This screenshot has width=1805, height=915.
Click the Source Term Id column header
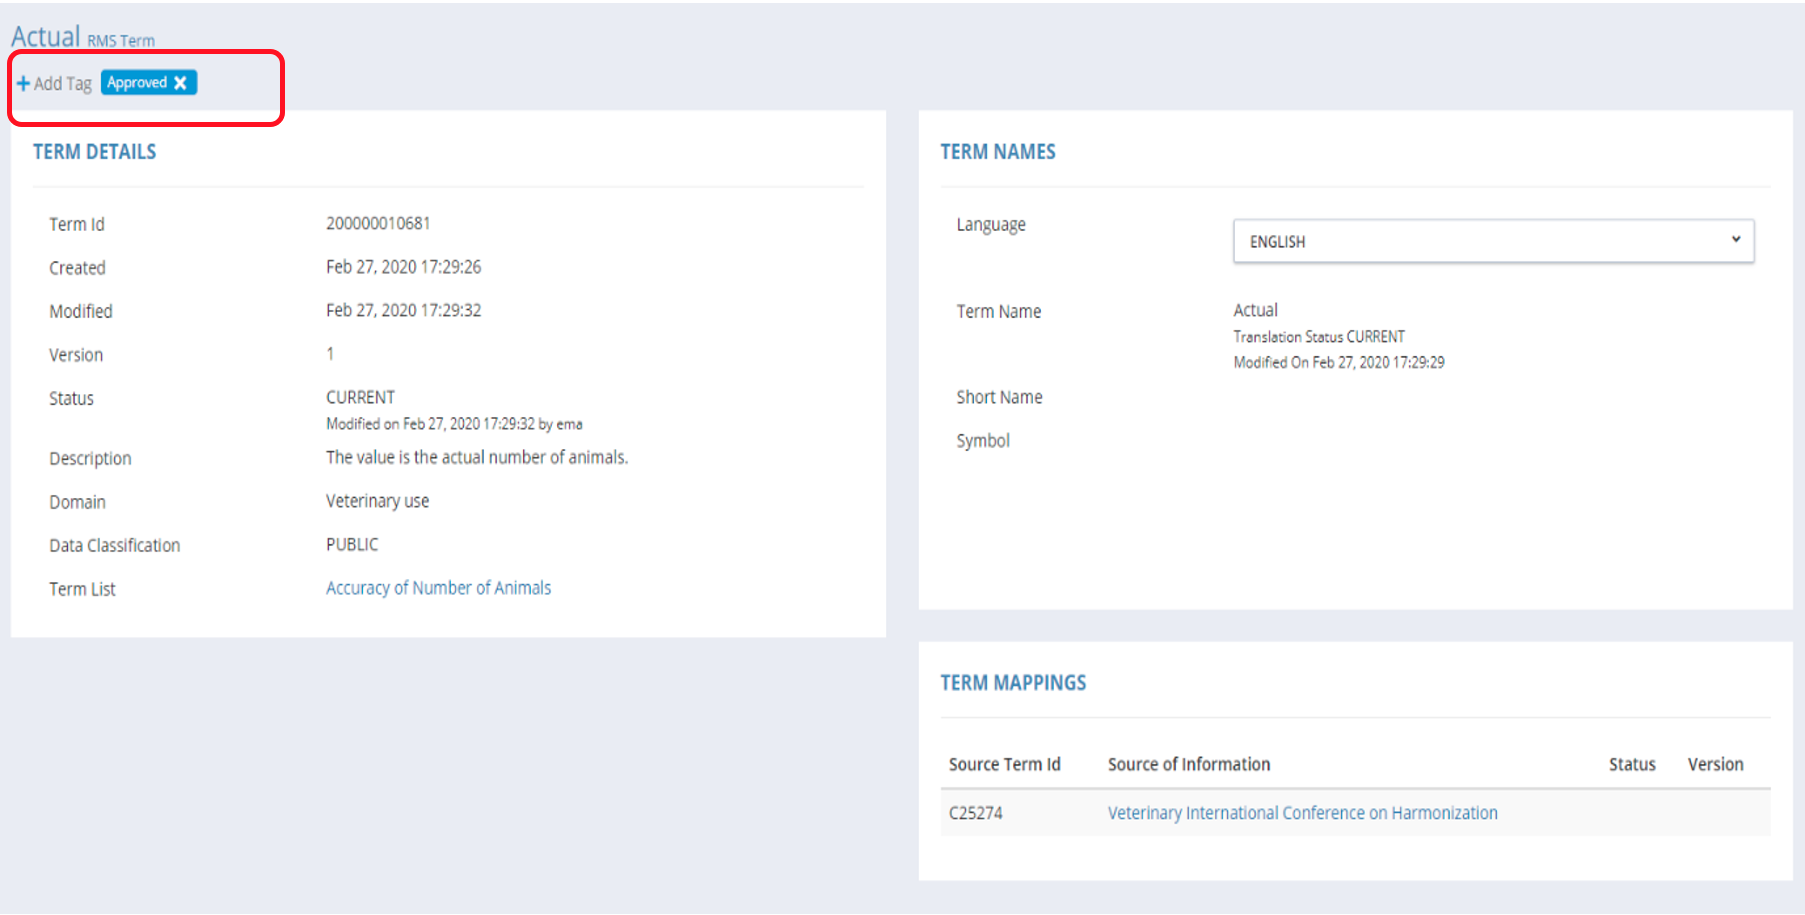click(1004, 764)
